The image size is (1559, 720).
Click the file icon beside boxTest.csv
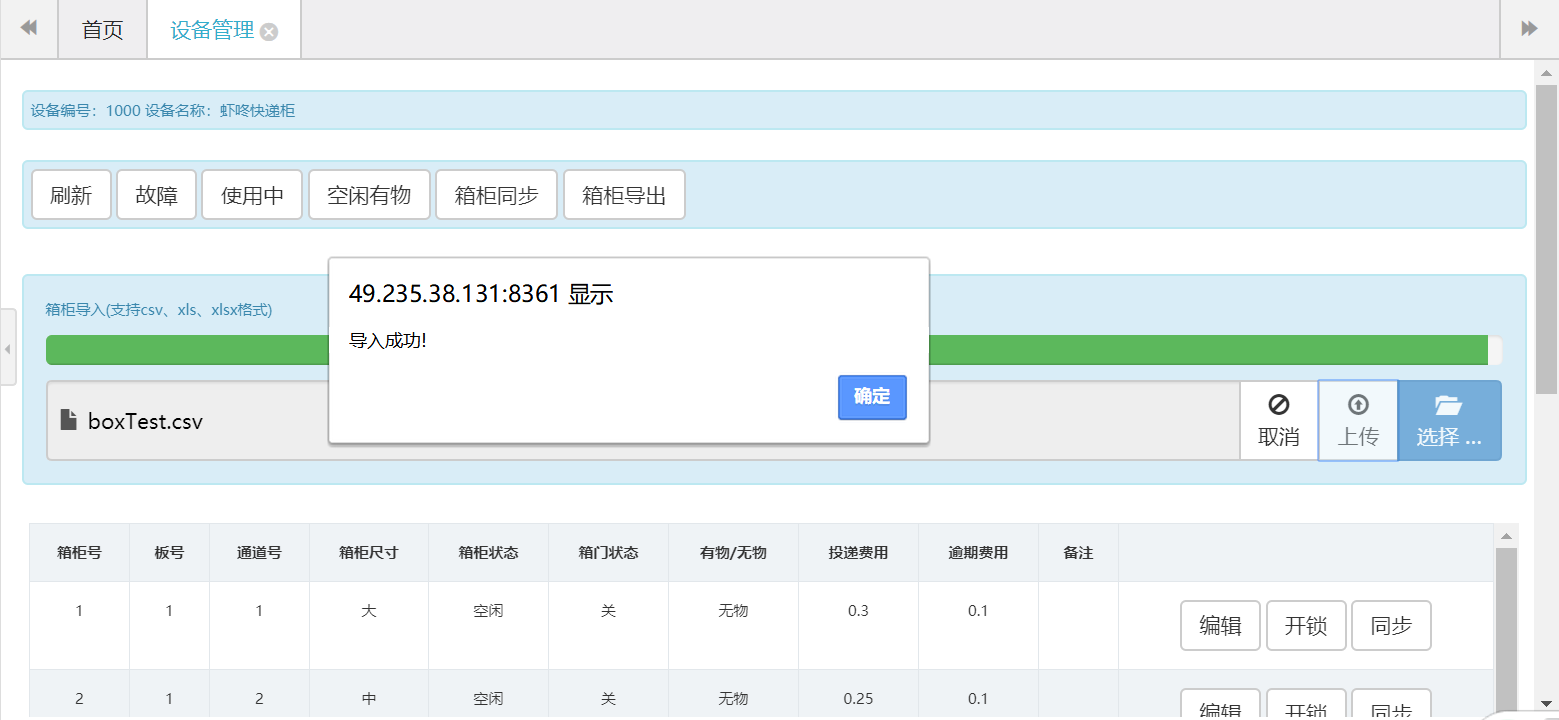pyautogui.click(x=69, y=420)
